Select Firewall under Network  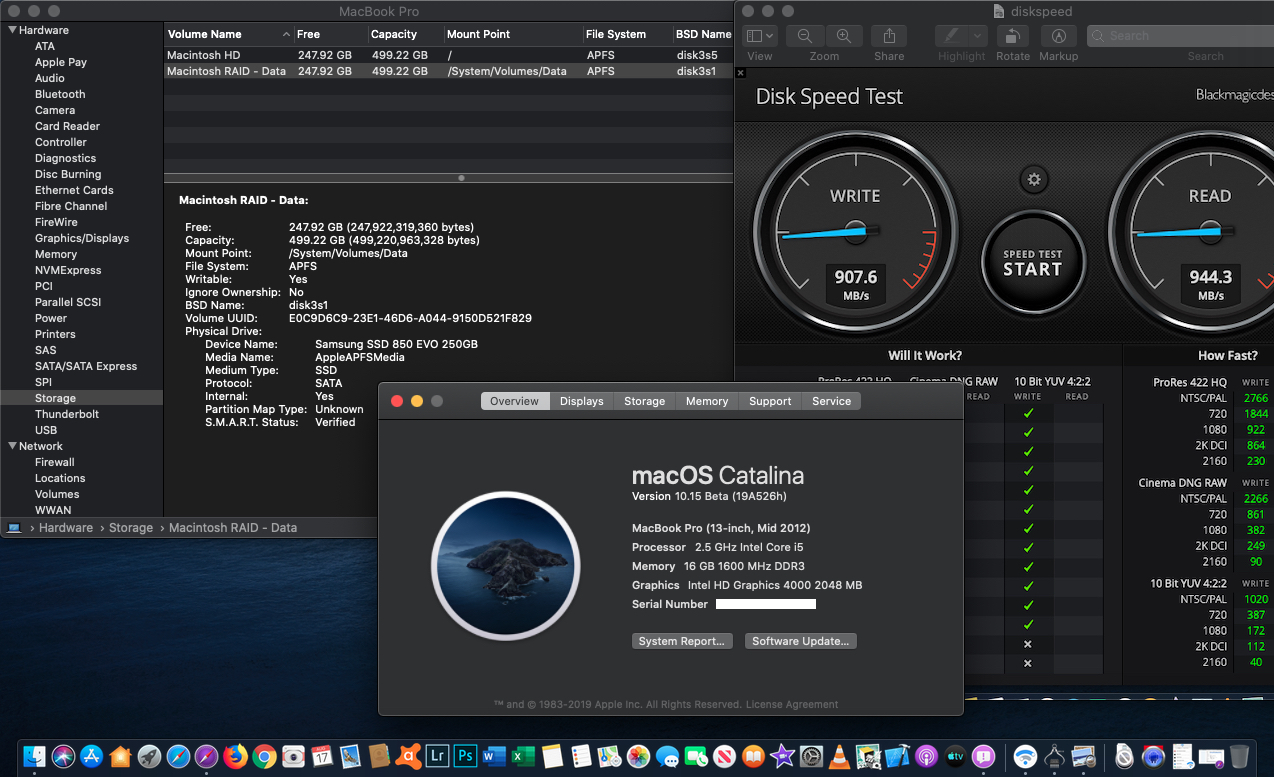(x=55, y=462)
